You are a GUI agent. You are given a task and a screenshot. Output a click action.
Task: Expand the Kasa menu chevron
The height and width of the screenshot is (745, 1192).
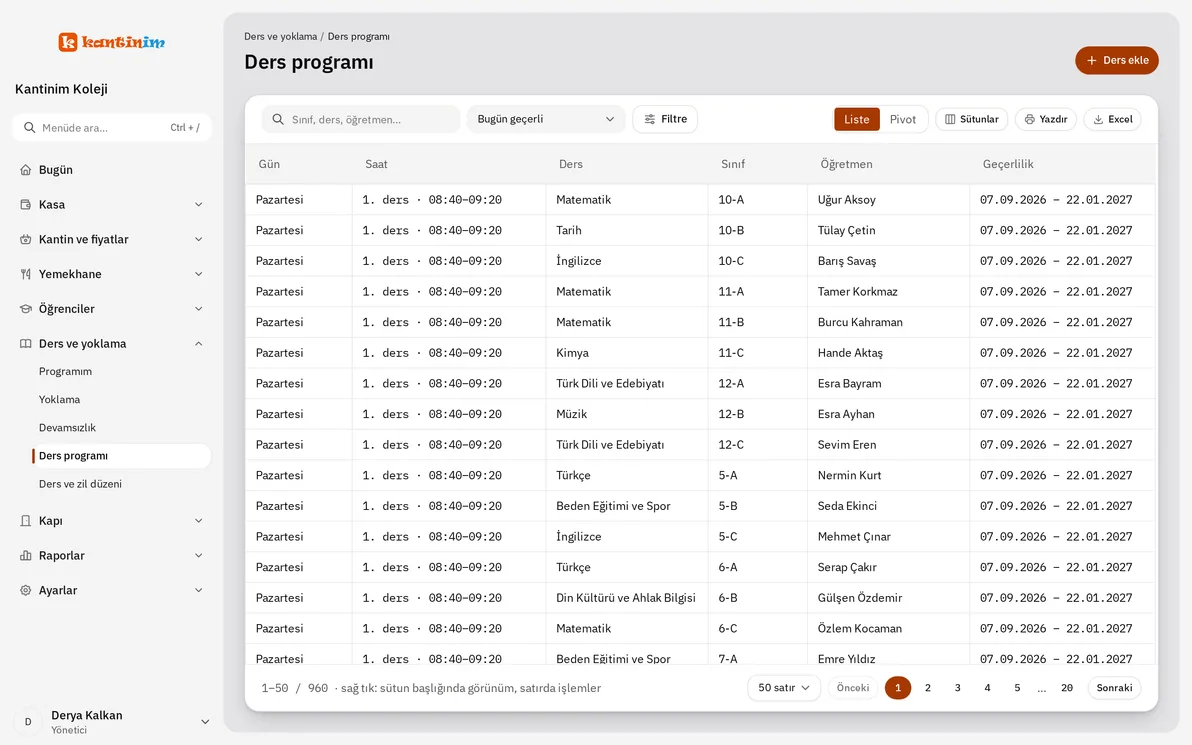point(198,204)
